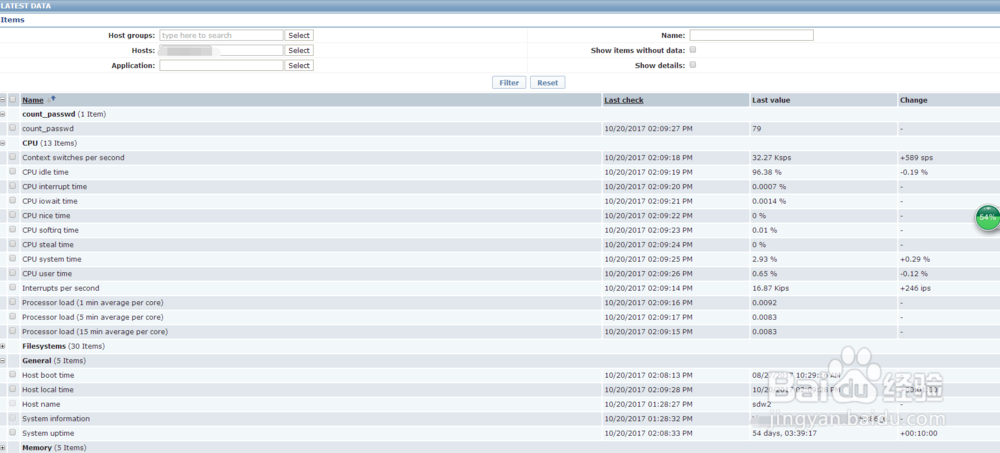The height and width of the screenshot is (453, 1000).
Task: Tick the CPU user time checkbox
Action: pyautogui.click(x=13, y=274)
